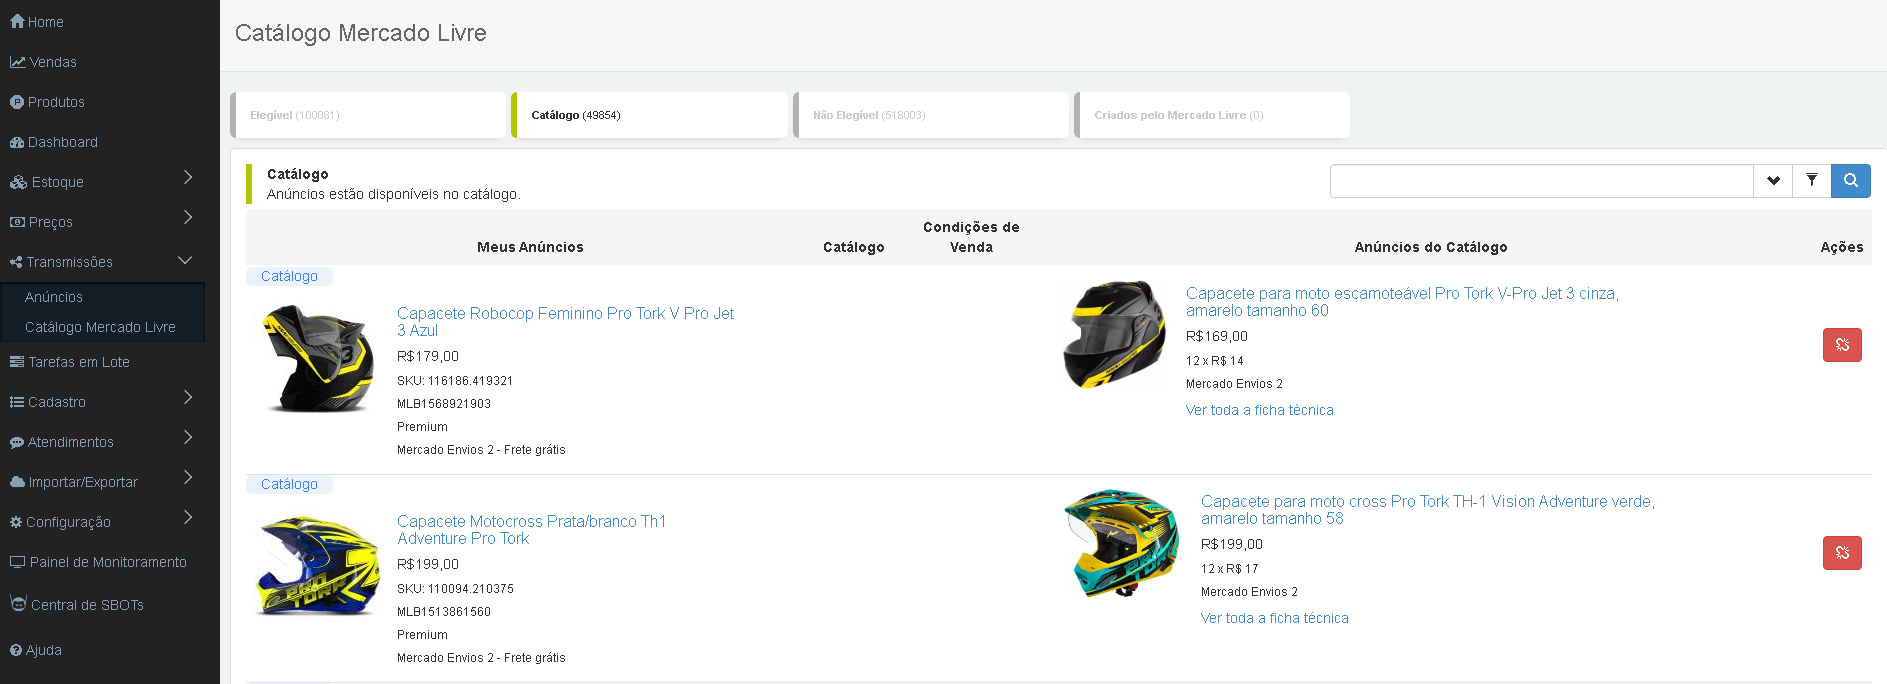Click the Importar/Exportar cloud icon

(x=17, y=482)
